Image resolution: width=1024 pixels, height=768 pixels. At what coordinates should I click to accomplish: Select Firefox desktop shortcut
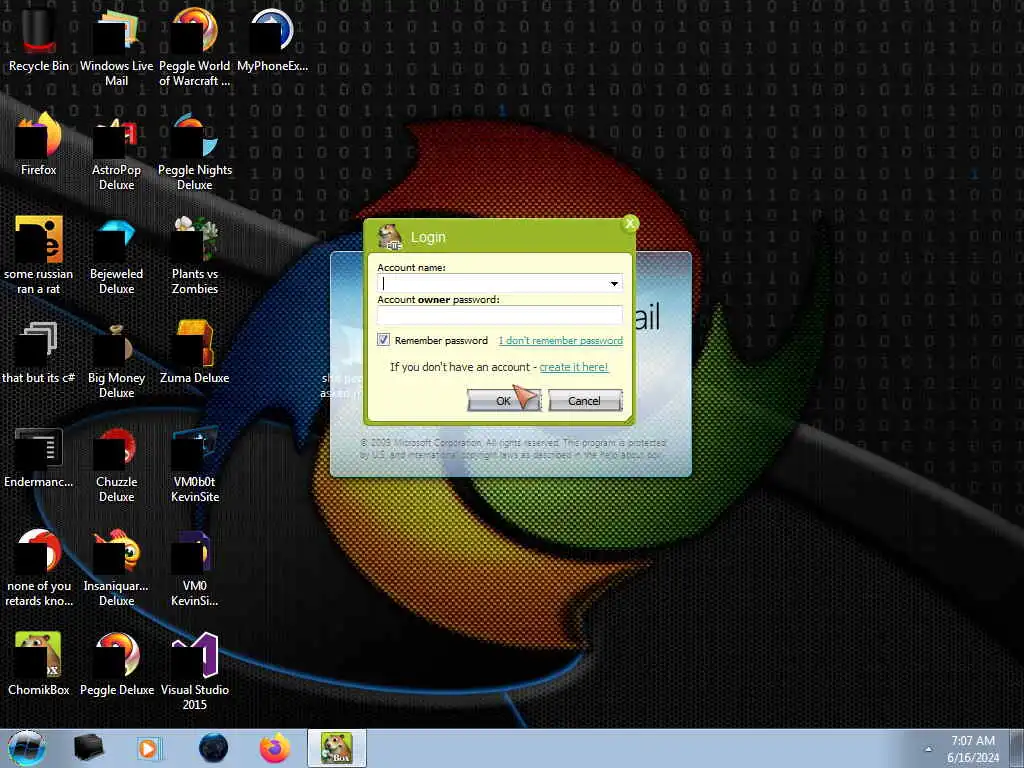click(39, 144)
